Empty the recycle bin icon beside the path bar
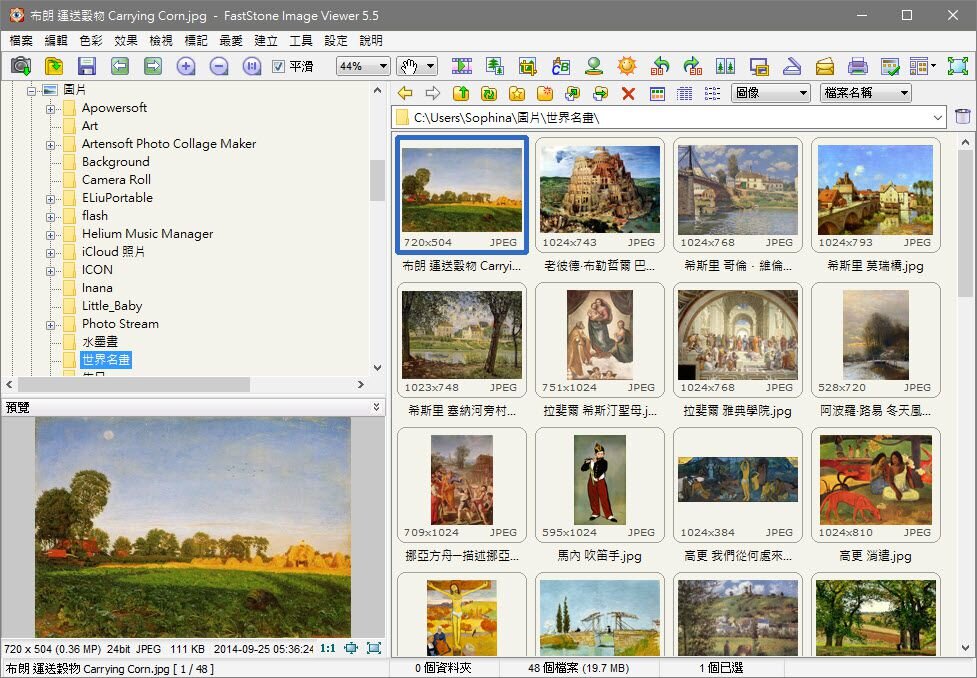This screenshot has width=977, height=678. coord(963,117)
